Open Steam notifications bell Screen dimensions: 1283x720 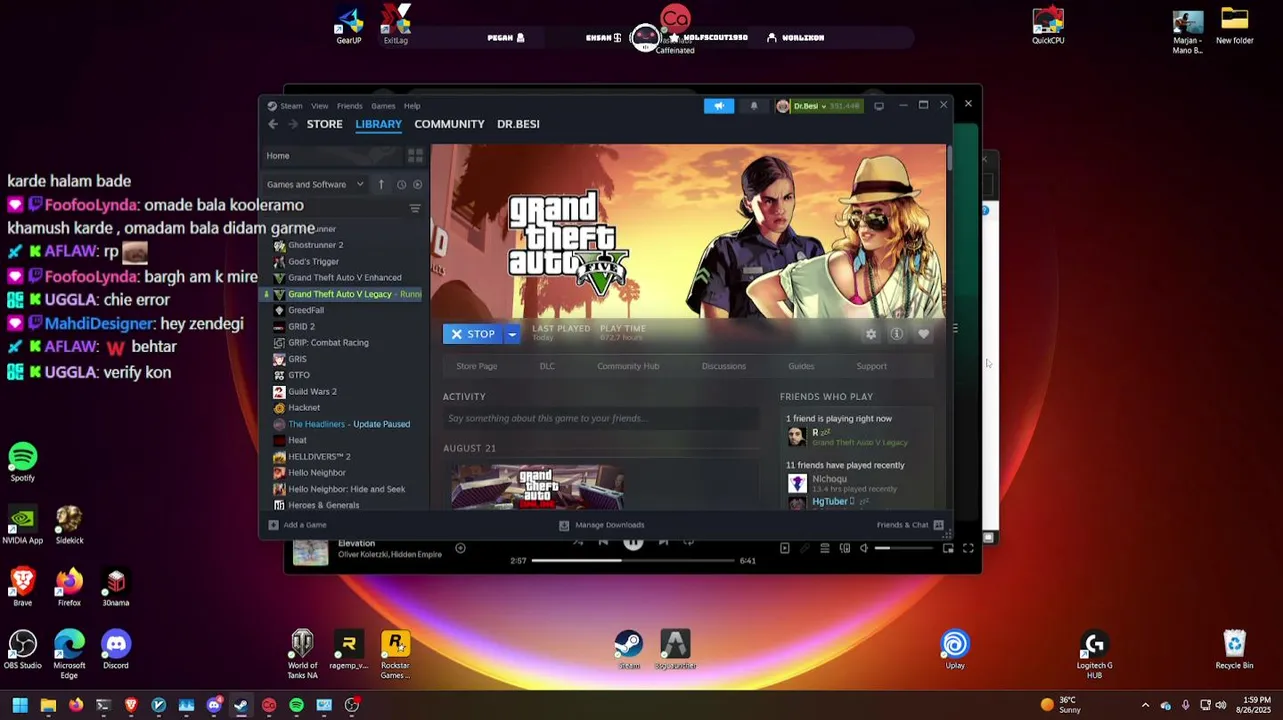754,106
